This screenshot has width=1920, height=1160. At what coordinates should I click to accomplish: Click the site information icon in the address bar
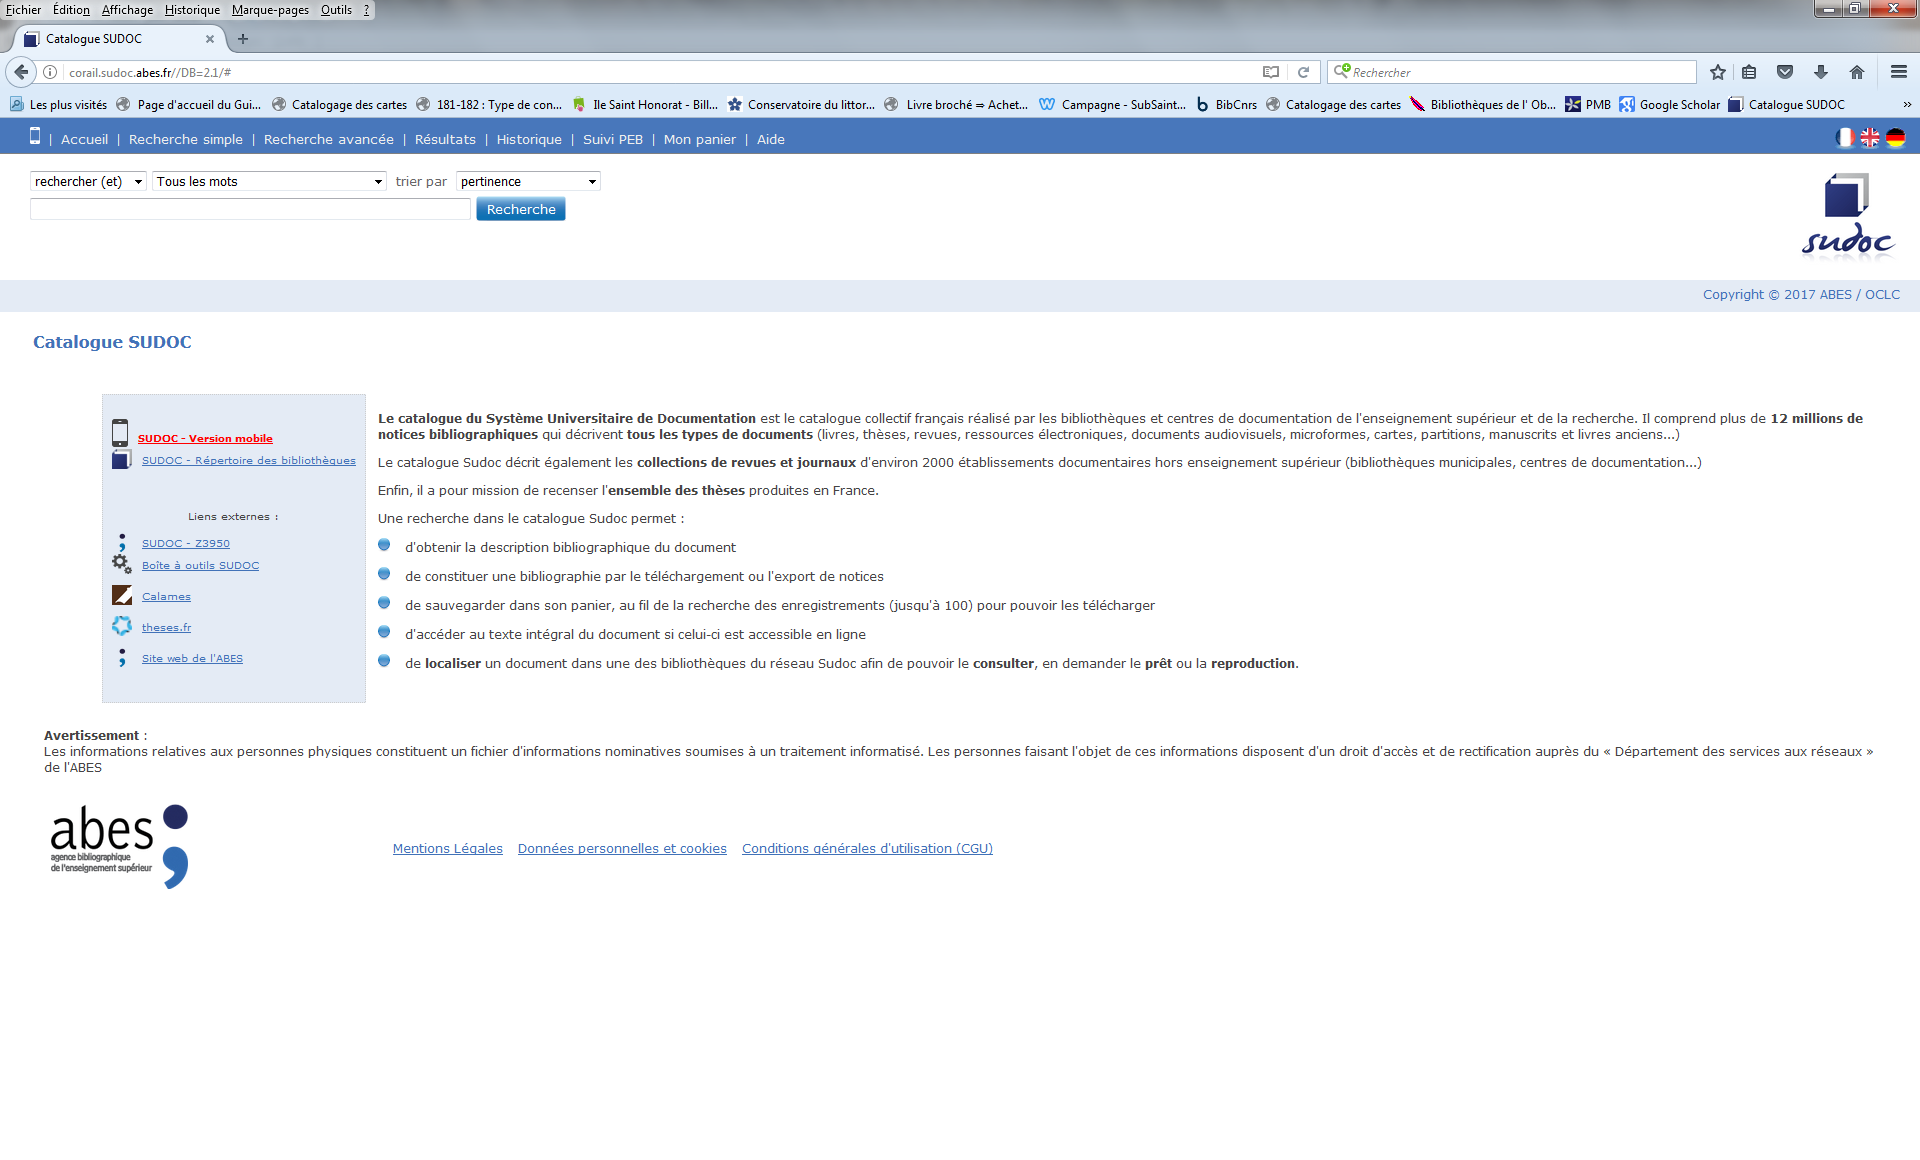(x=50, y=72)
